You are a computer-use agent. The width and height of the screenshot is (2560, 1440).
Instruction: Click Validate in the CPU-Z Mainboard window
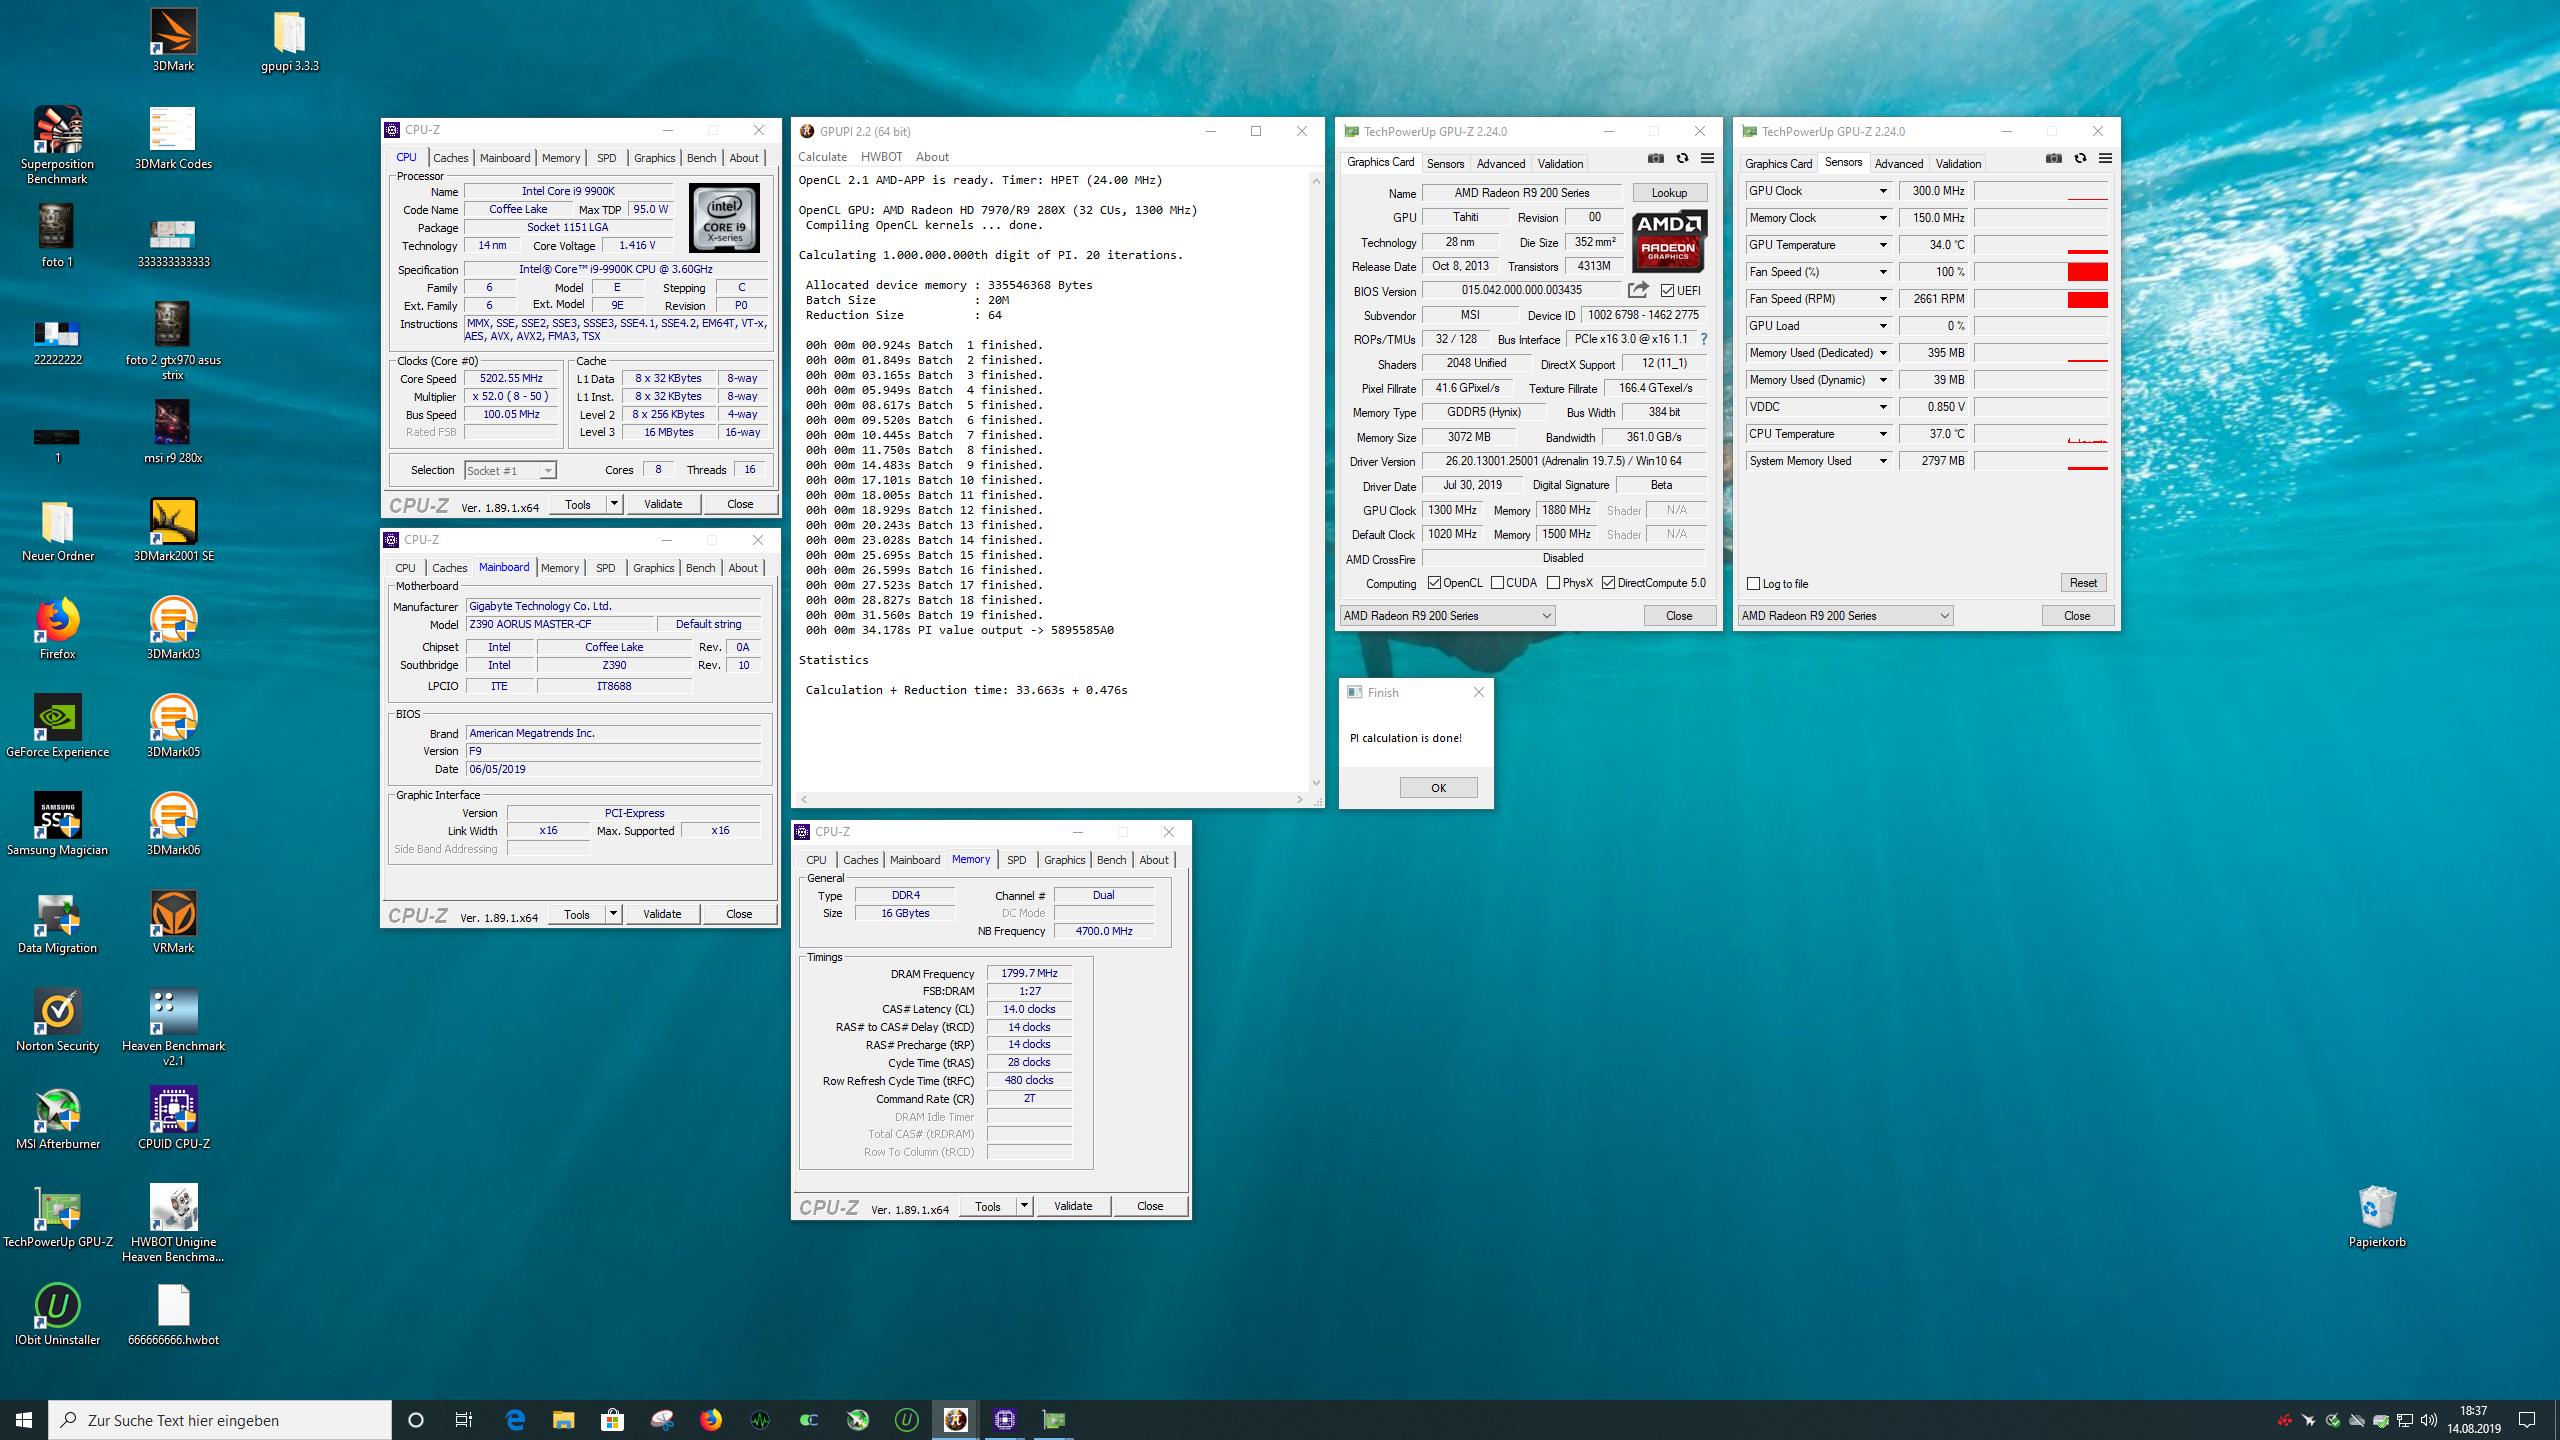(x=662, y=914)
